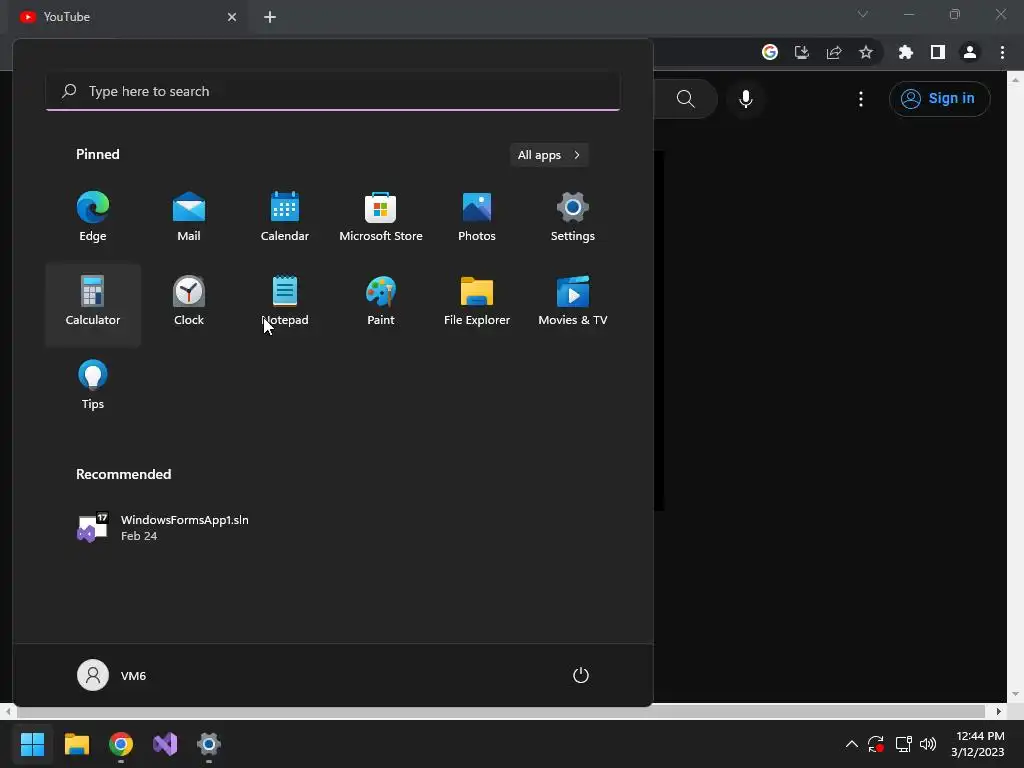
Task: Launch the Photos app
Action: click(x=477, y=217)
